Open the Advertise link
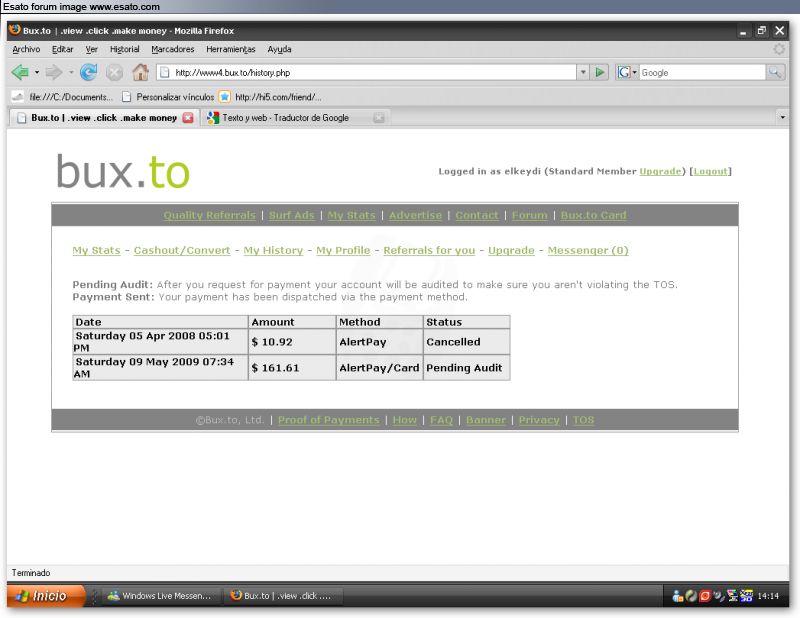Viewport: 800px width, 618px height. coord(415,215)
